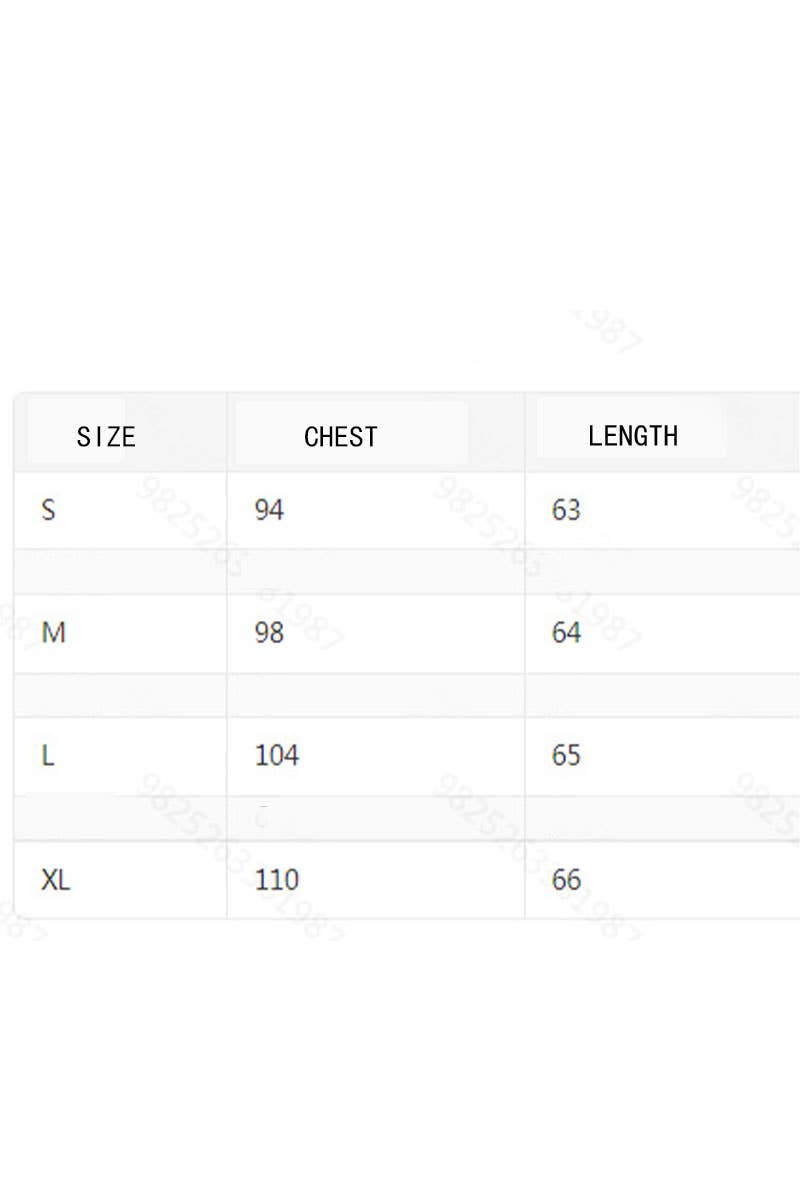Click length value 63
Screen dimensions: 800x1200
[x=566, y=510]
